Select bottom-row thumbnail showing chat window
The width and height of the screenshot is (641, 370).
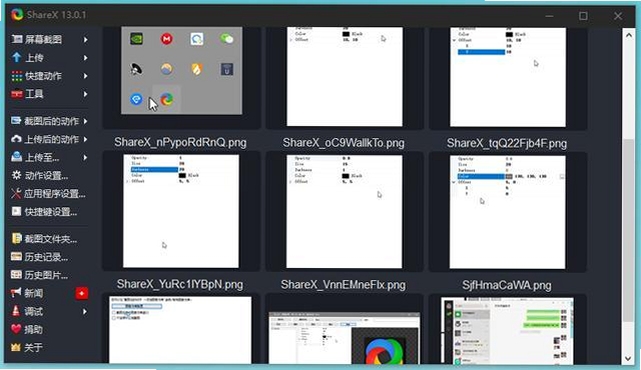[x=507, y=330]
